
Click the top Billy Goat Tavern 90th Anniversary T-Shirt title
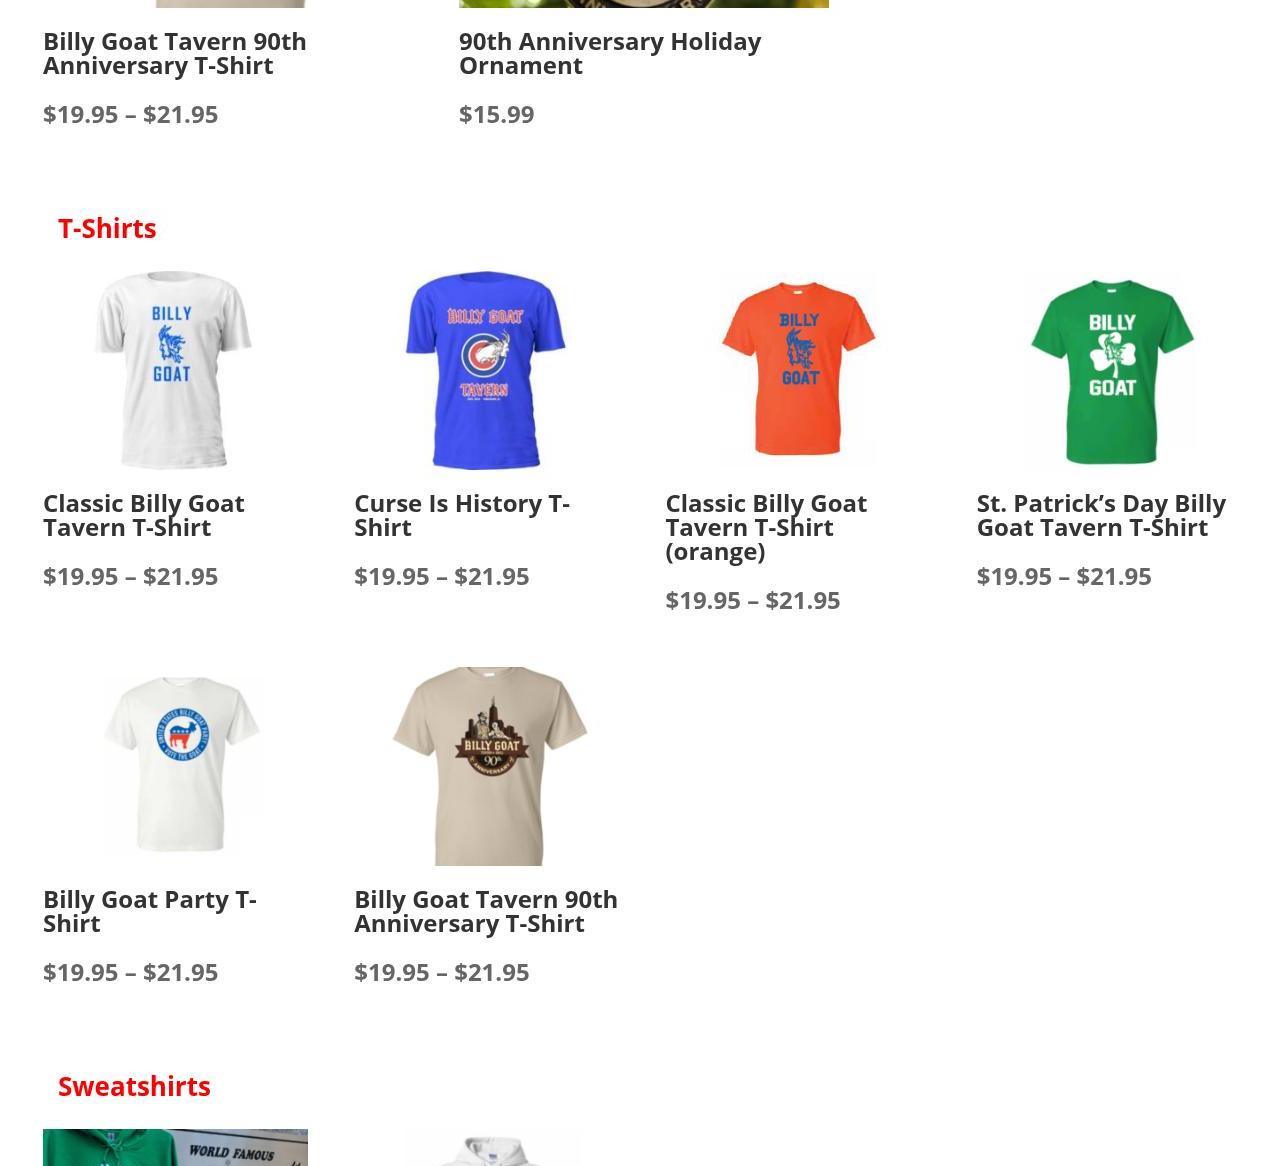(x=175, y=53)
